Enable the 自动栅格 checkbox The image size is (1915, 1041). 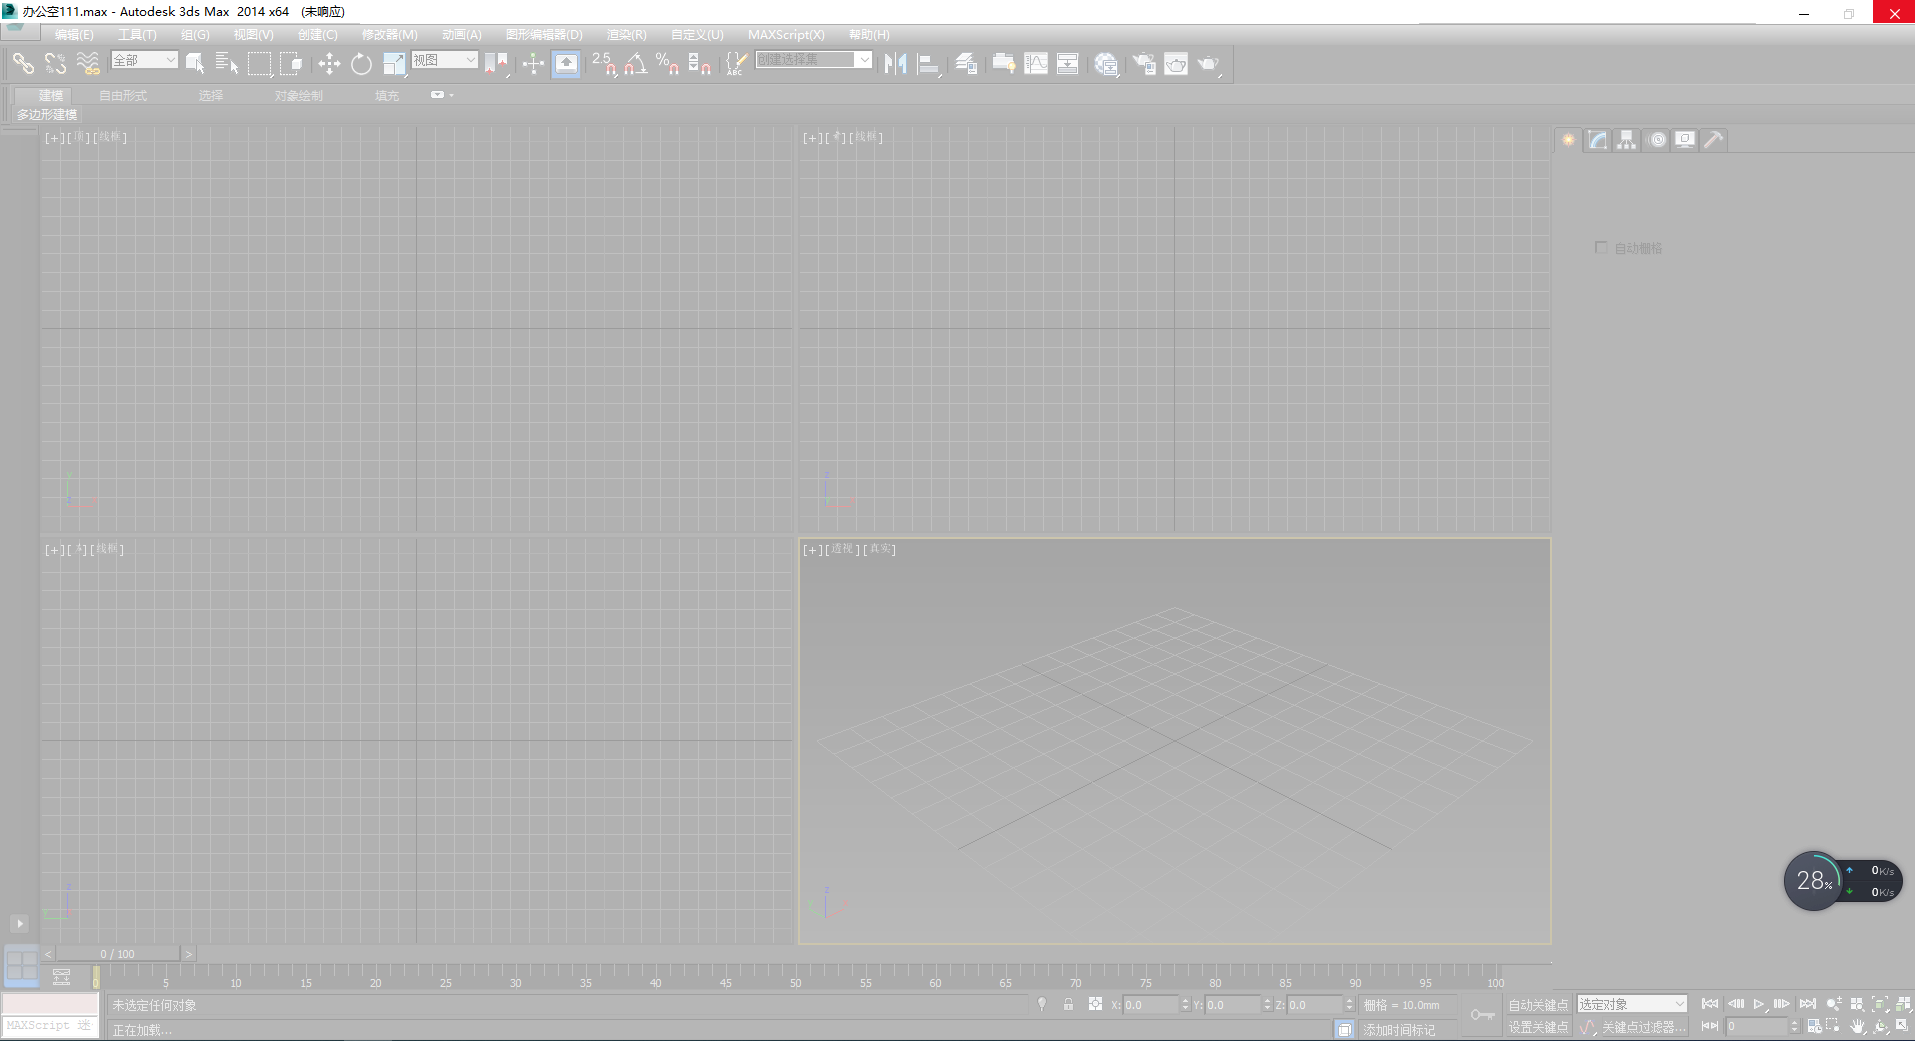[1601, 247]
